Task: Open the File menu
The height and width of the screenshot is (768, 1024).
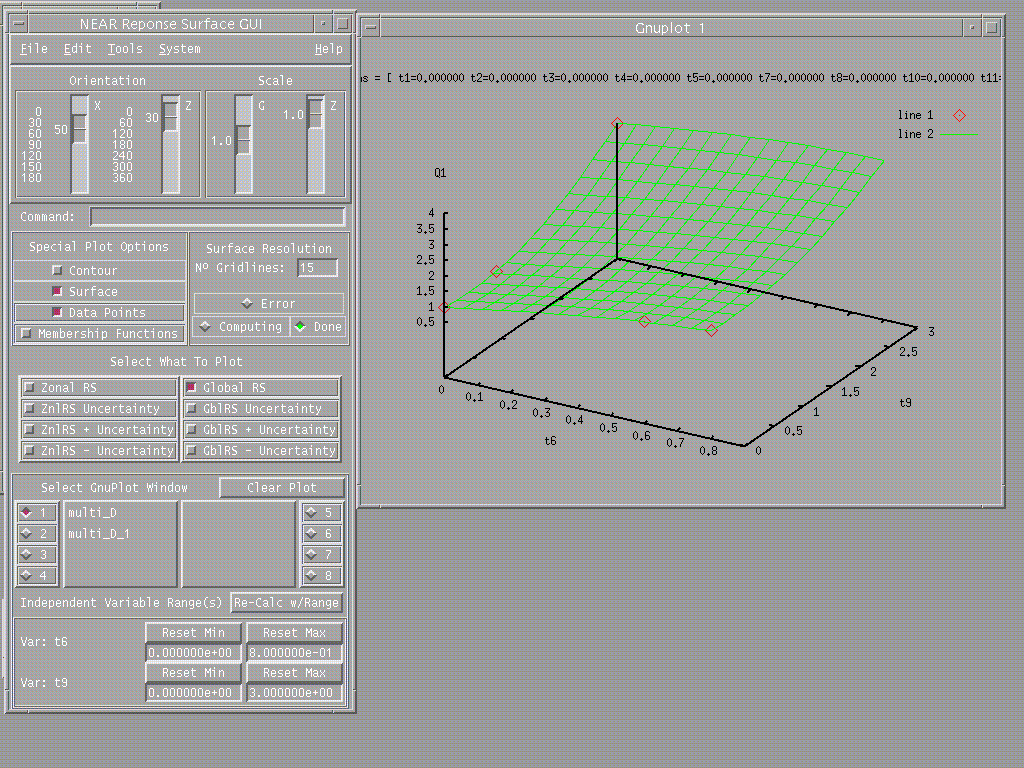Action: [x=33, y=49]
